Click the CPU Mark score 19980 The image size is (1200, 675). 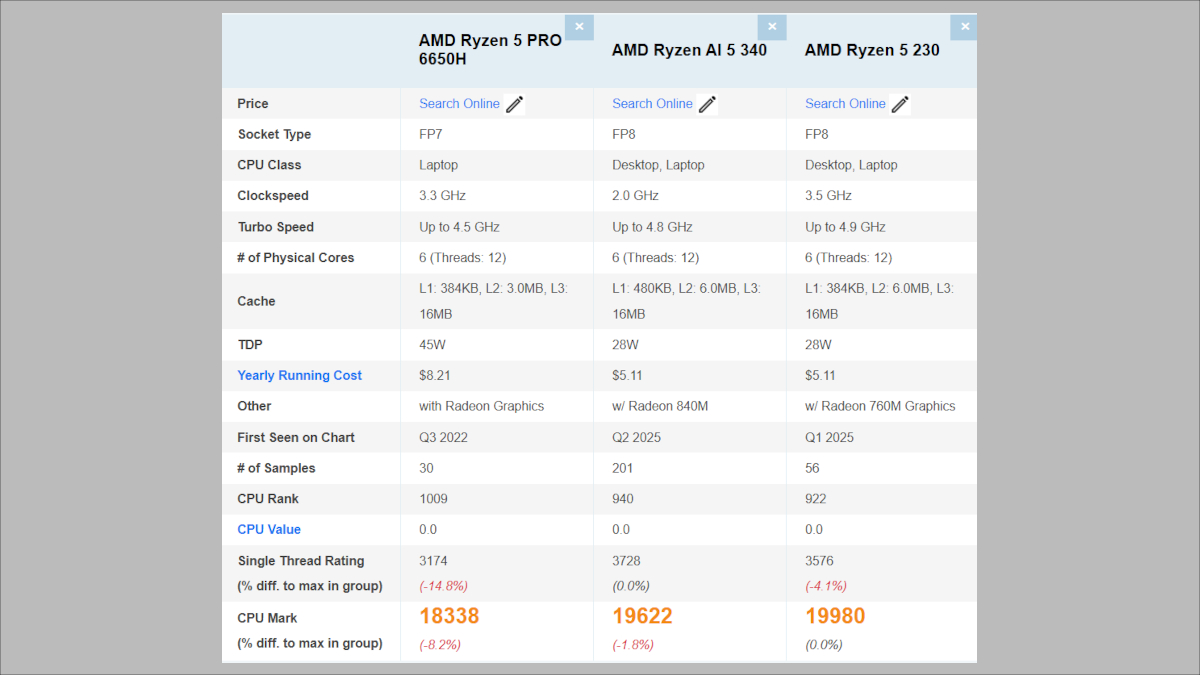(x=835, y=615)
